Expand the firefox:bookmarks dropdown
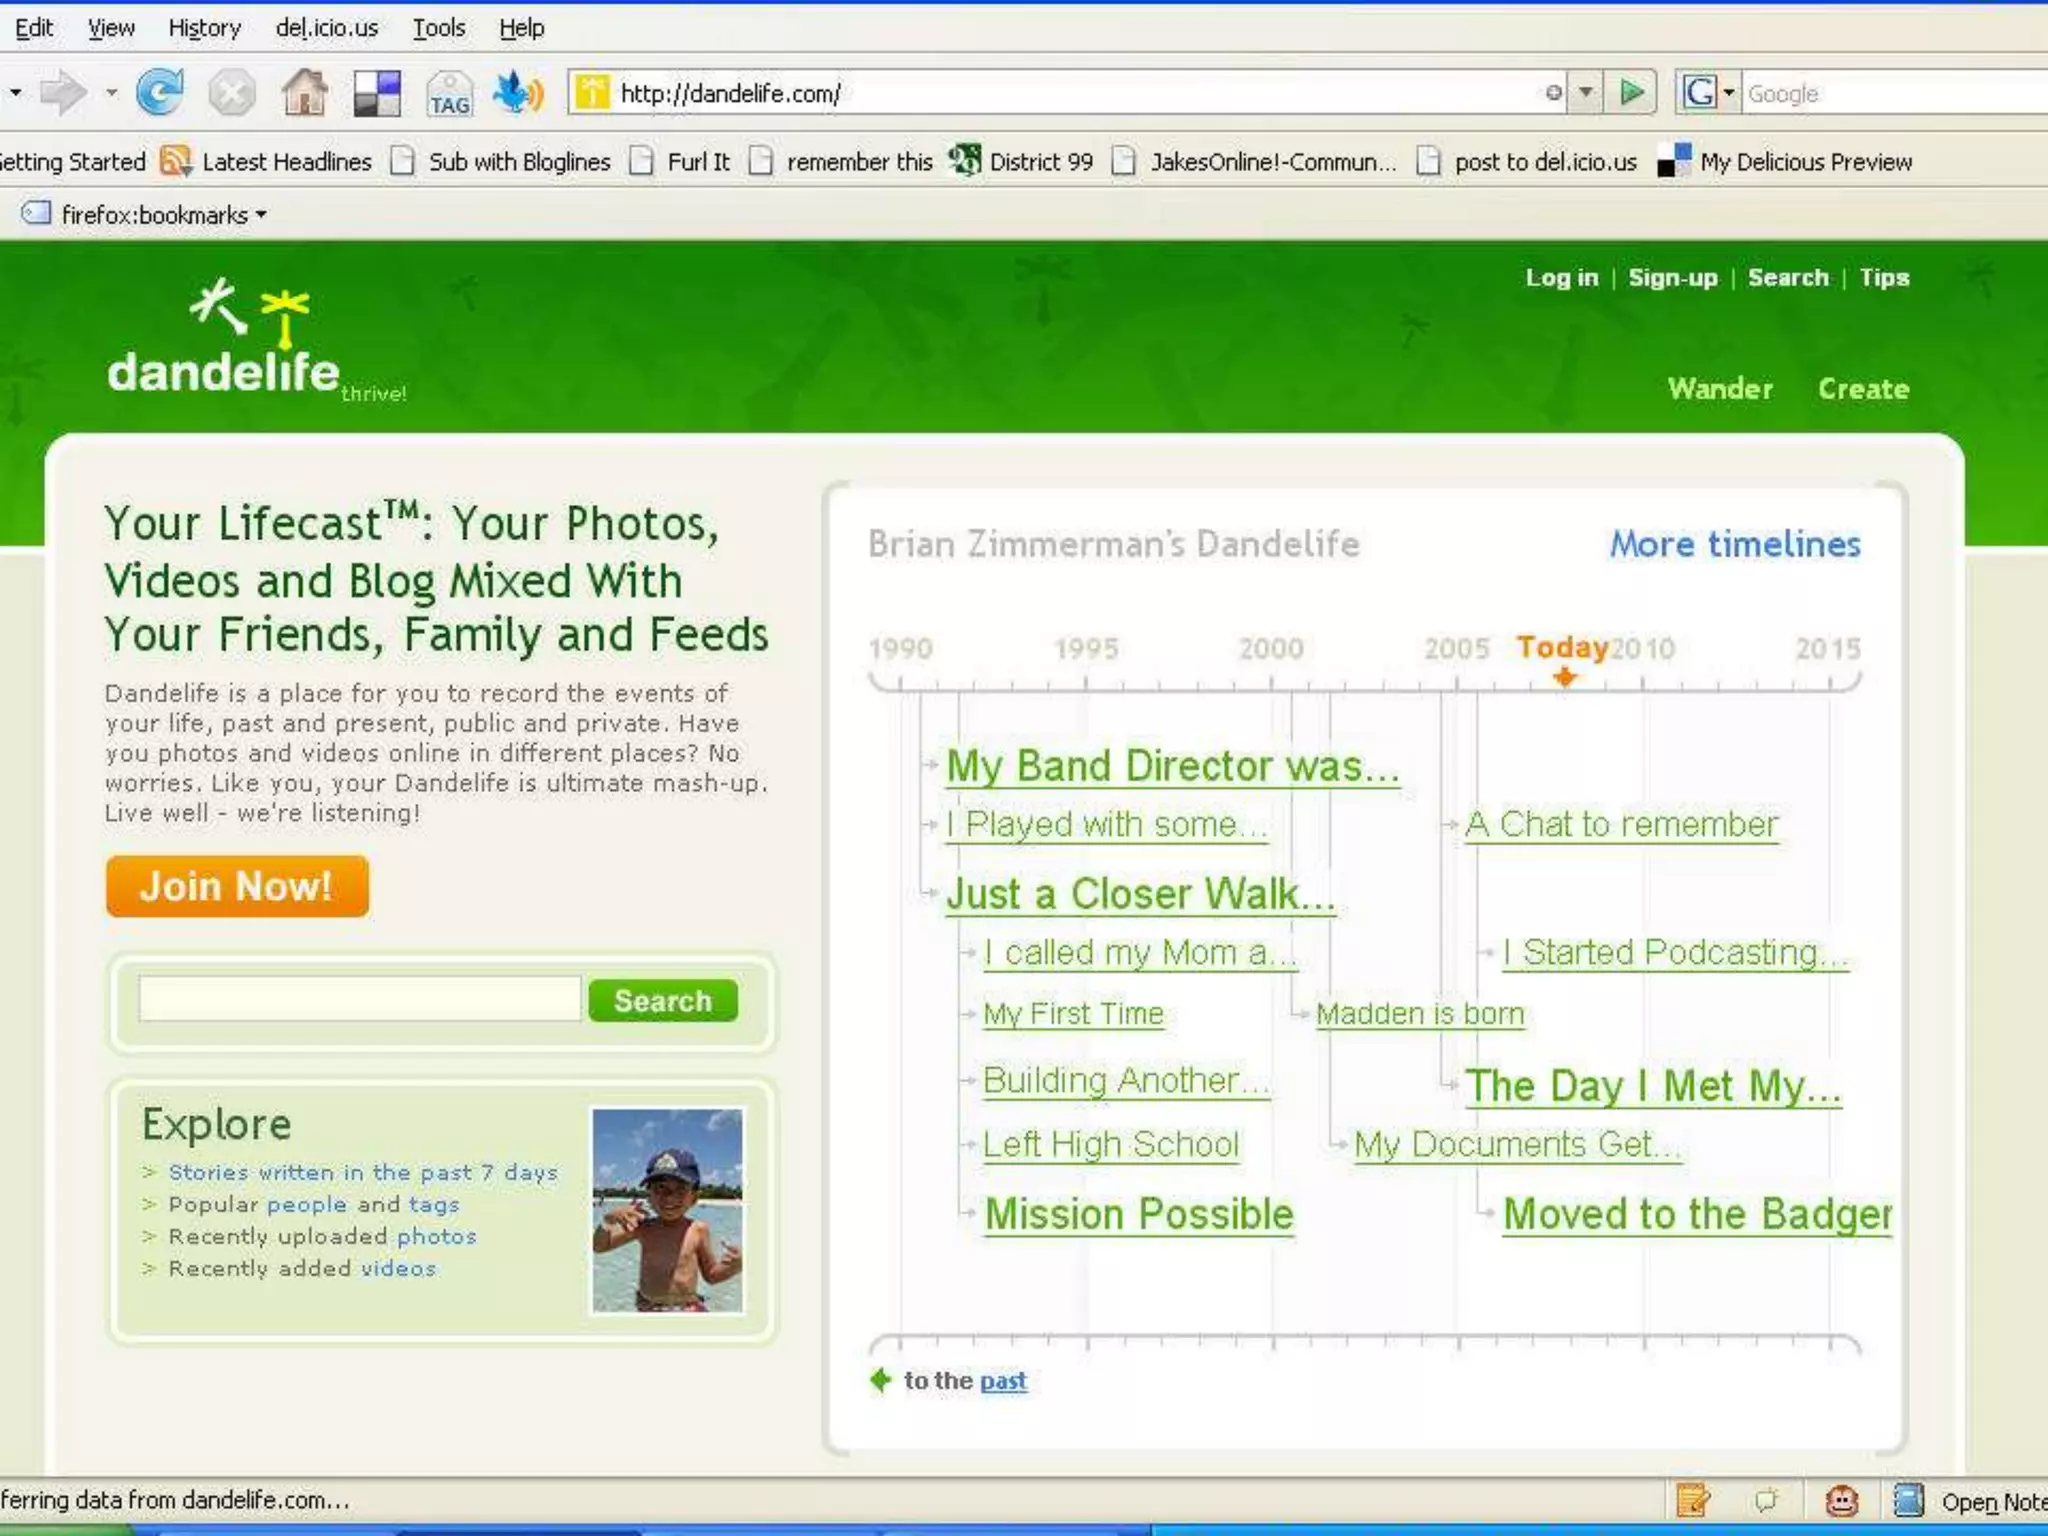 (261, 215)
